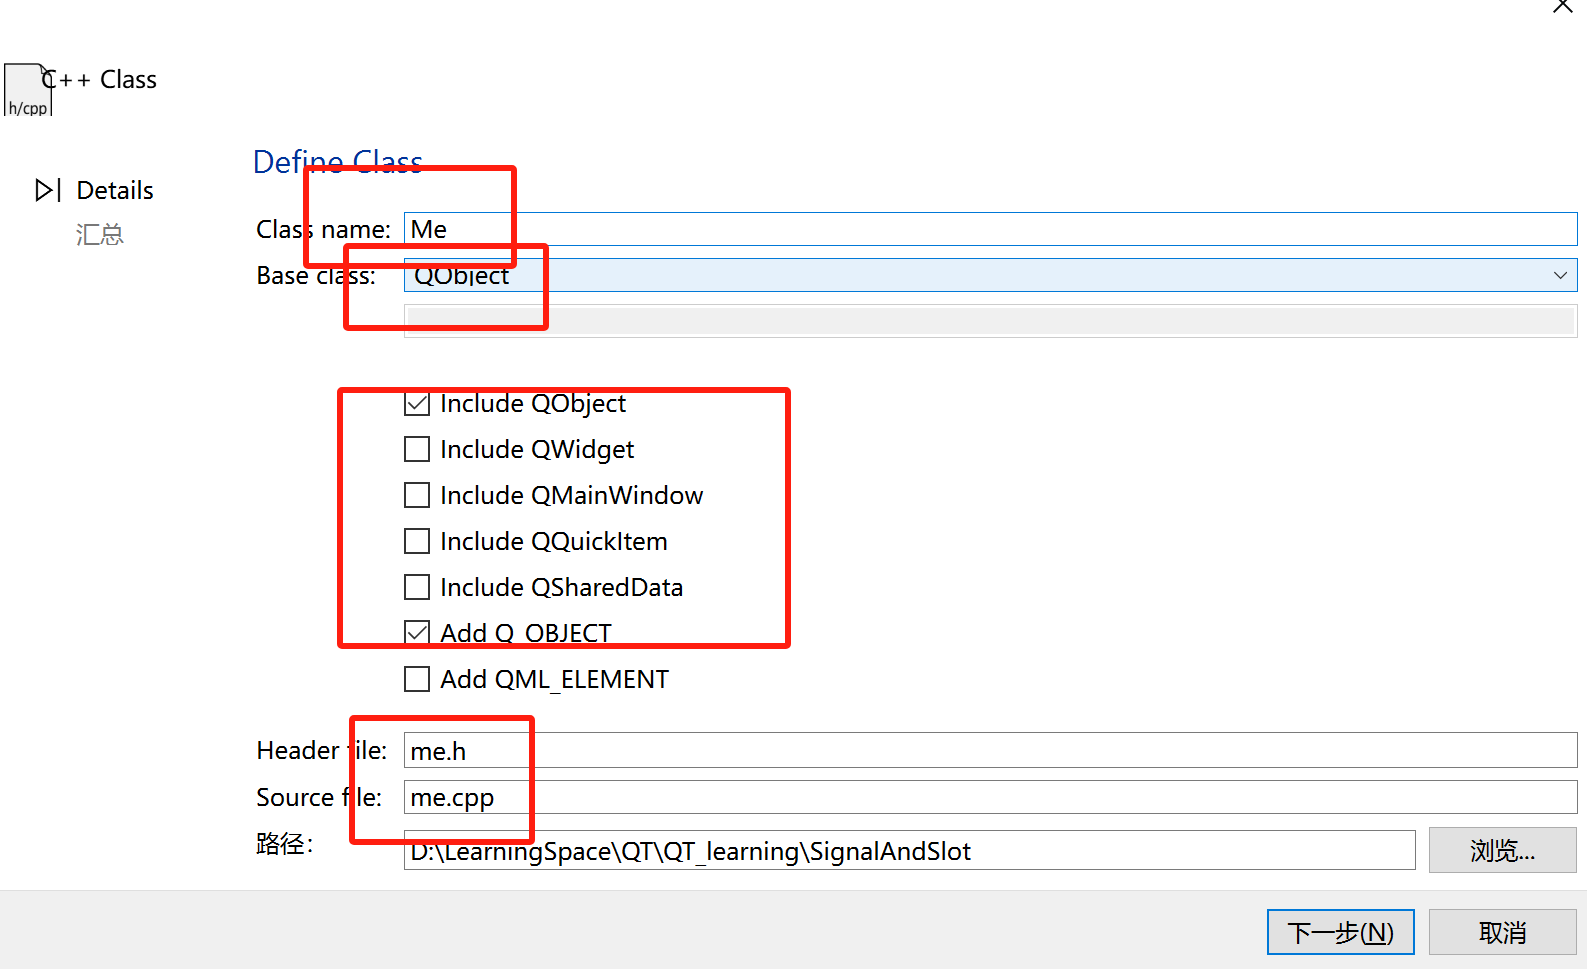Click the disabled field under Base class

pyautogui.click(x=990, y=321)
